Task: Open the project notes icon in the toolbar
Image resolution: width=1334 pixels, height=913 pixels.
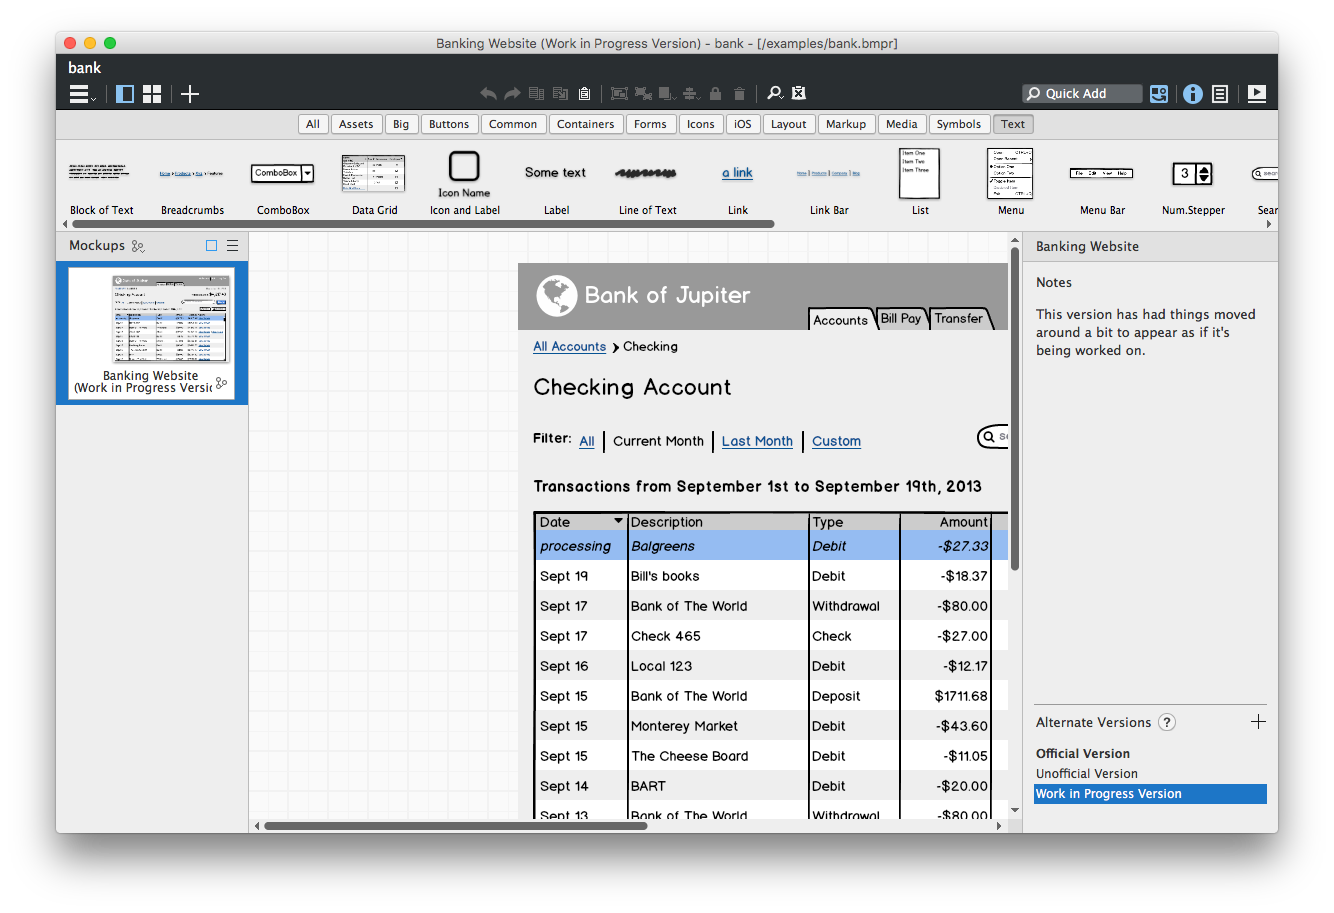Action: point(1220,94)
